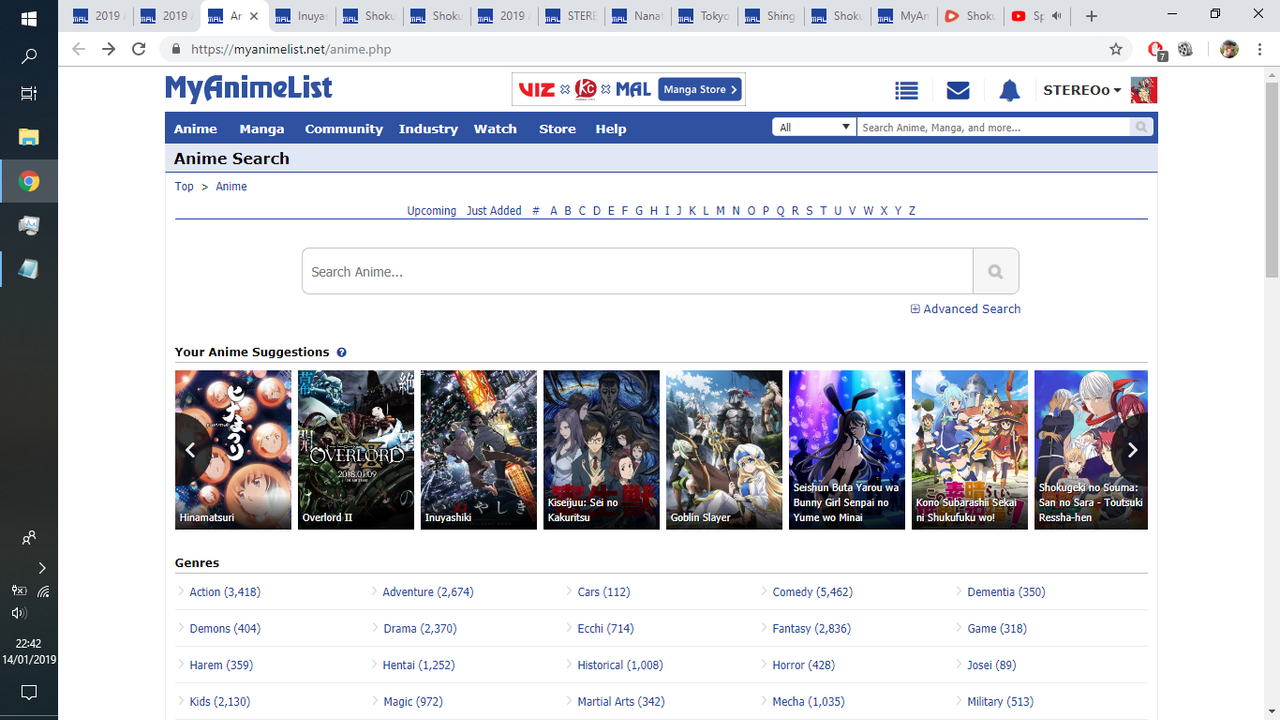Open the Community menu

click(x=344, y=128)
